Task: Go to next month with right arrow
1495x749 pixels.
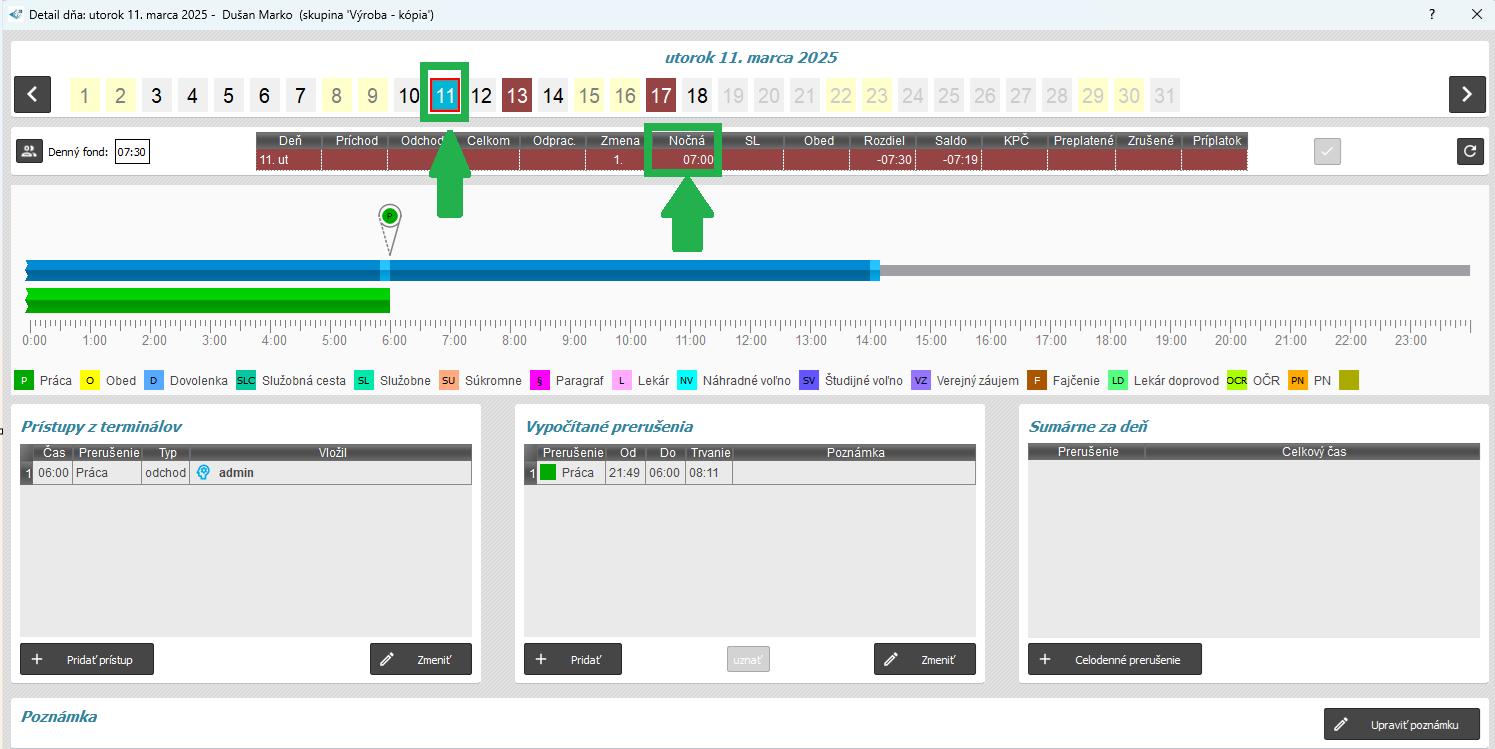Action: point(1466,95)
